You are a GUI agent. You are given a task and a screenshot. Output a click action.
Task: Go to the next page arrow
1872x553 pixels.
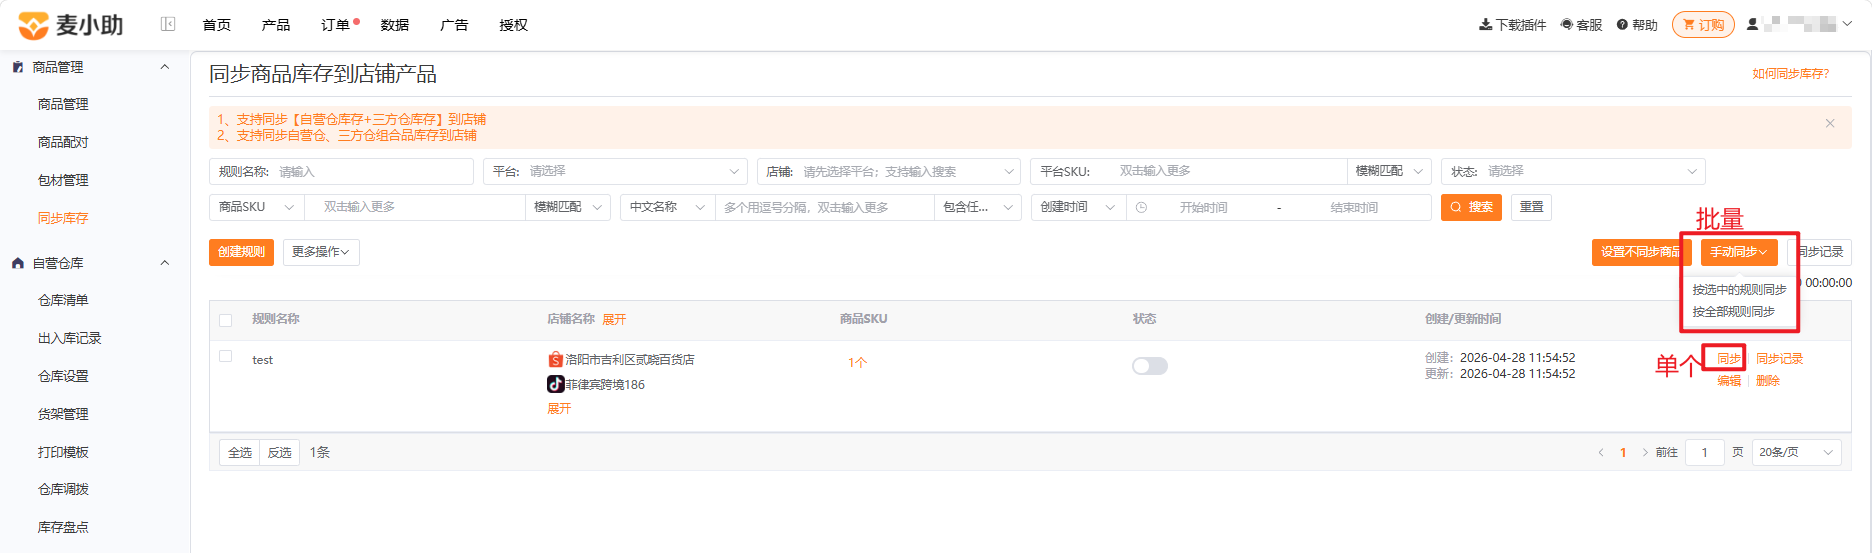(1645, 453)
